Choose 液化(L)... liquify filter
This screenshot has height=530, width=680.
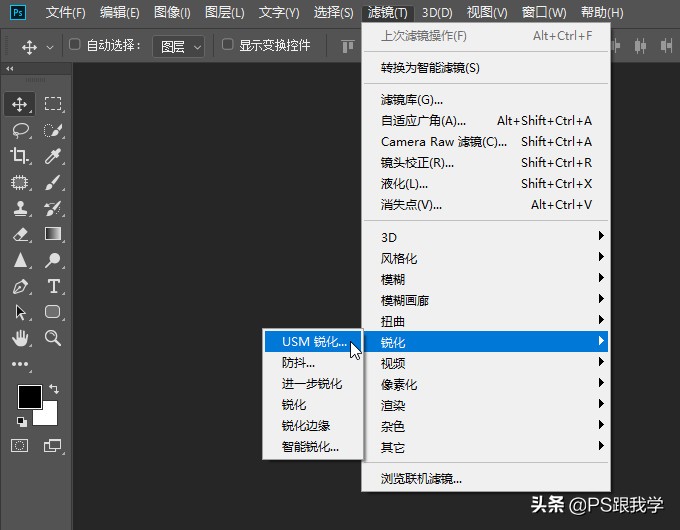(x=486, y=184)
